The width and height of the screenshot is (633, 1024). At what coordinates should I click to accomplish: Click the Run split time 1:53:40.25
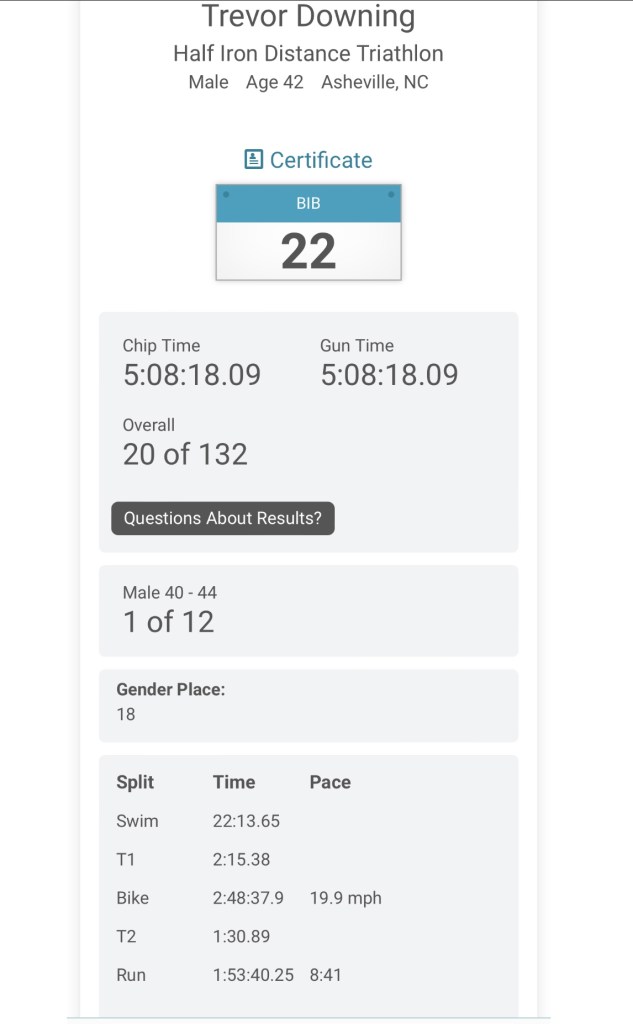pos(253,974)
